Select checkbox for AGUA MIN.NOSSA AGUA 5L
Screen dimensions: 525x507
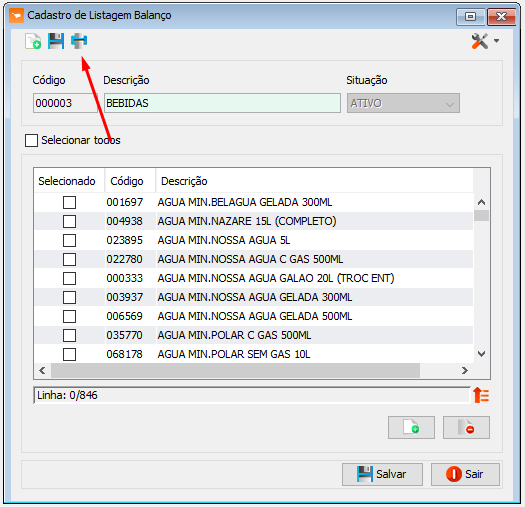[69, 240]
